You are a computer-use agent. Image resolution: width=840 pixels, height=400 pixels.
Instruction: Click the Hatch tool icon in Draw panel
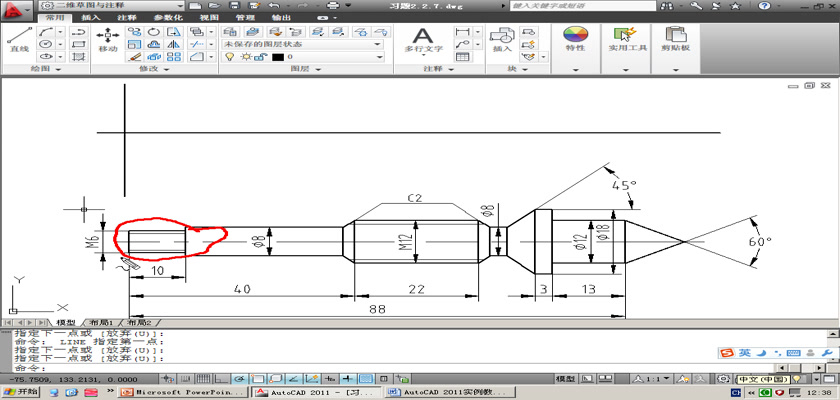(79, 56)
